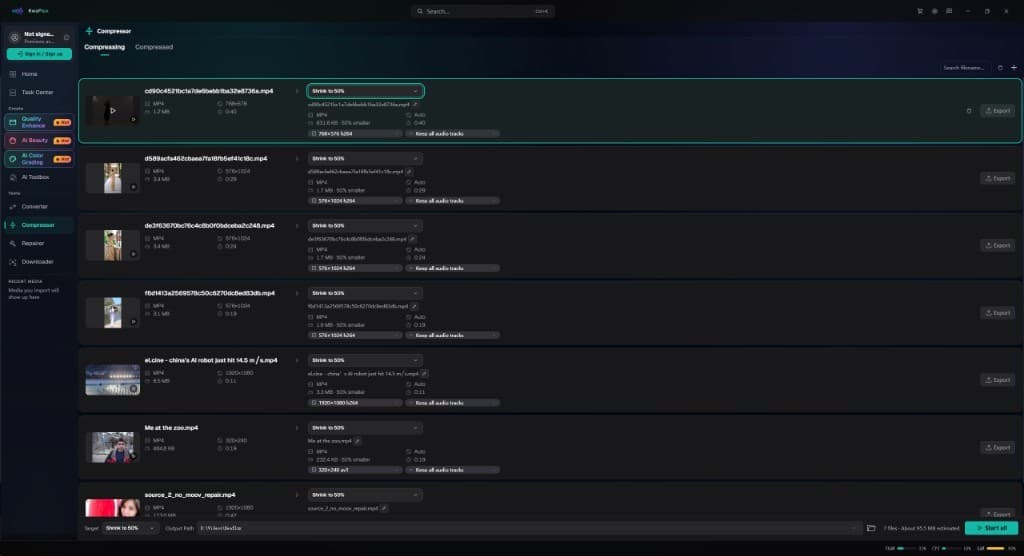Open the Repairer tool
Image resolution: width=1024 pixels, height=556 pixels.
click(x=33, y=244)
